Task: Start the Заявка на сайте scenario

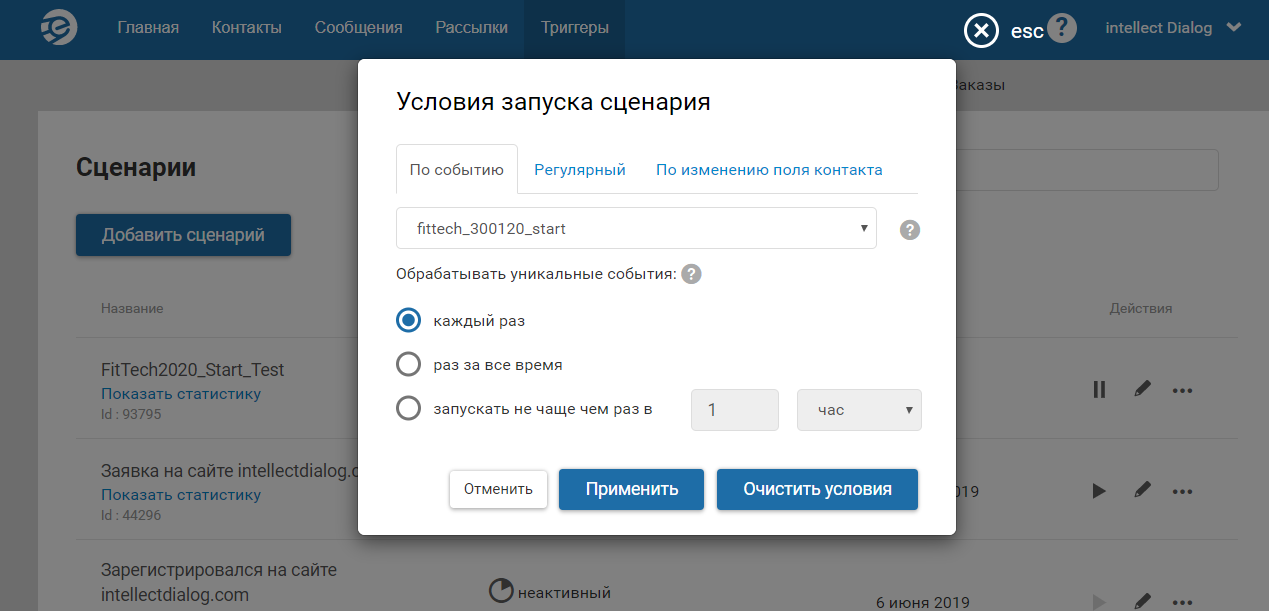Action: pyautogui.click(x=1099, y=491)
